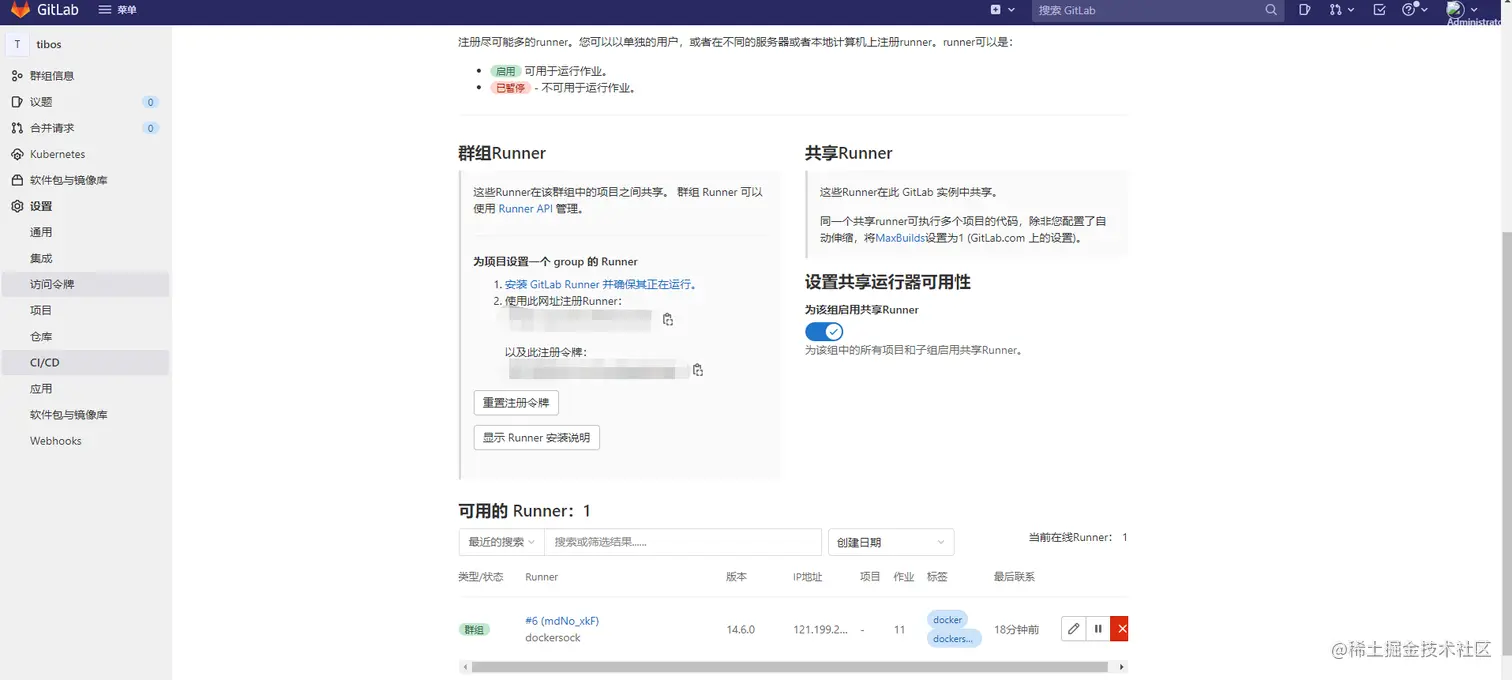1512x680 pixels.
Task: Open the 菜单 hamburger menu
Action: (x=118, y=10)
